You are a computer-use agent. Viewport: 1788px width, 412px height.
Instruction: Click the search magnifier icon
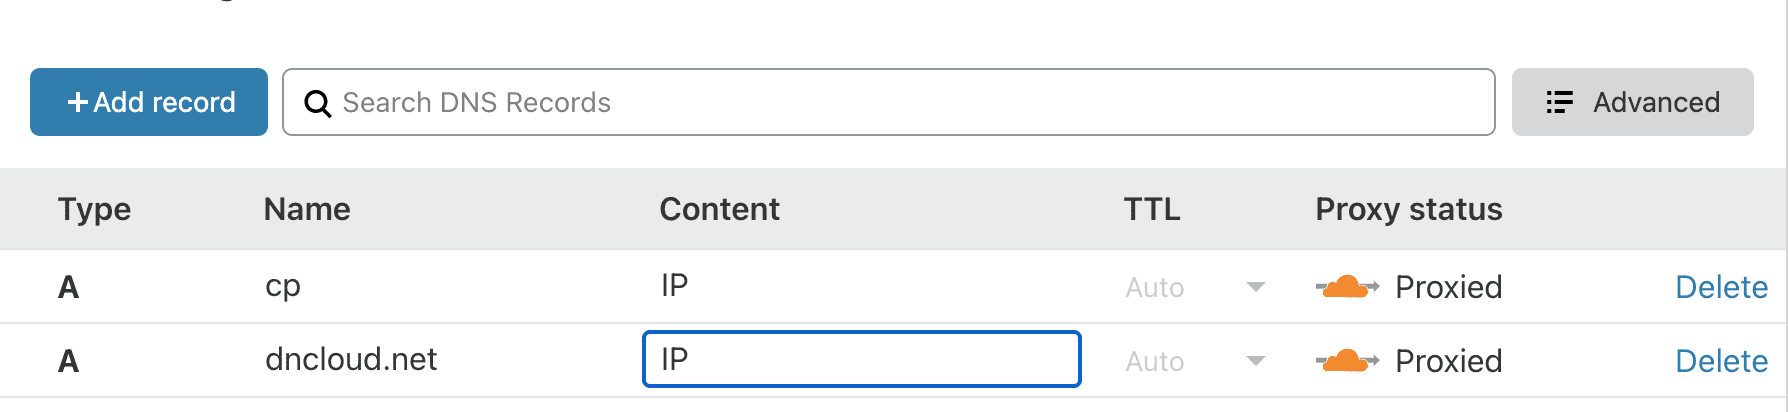(317, 103)
